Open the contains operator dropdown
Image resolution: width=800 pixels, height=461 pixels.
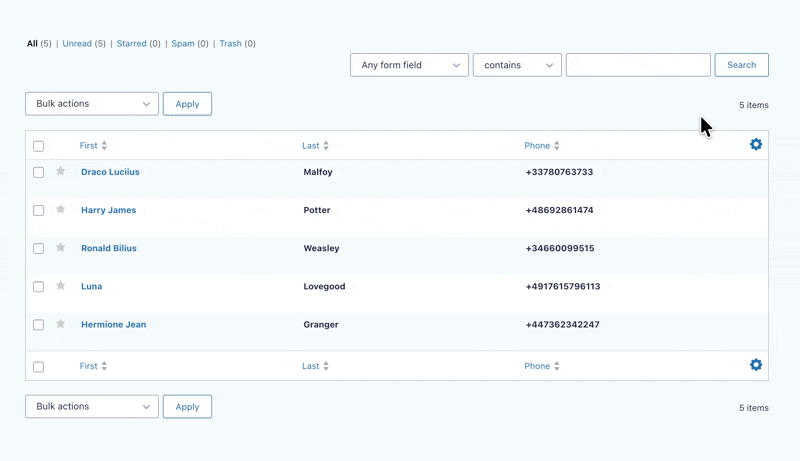click(x=517, y=65)
